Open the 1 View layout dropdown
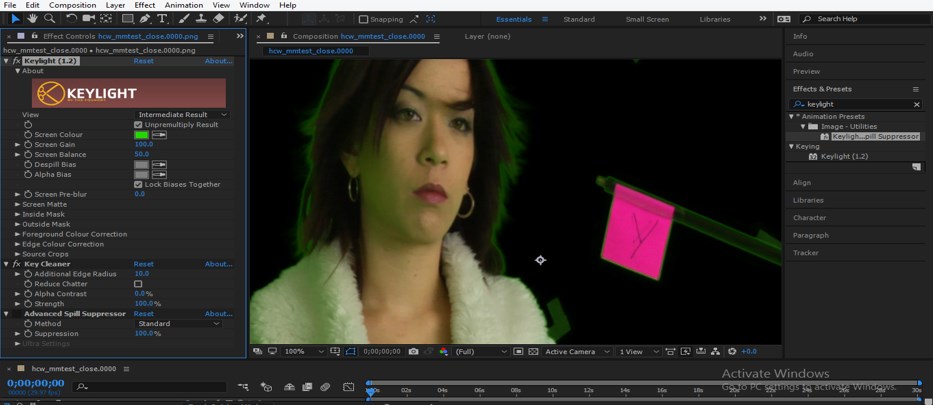The image size is (933, 405). pos(639,351)
